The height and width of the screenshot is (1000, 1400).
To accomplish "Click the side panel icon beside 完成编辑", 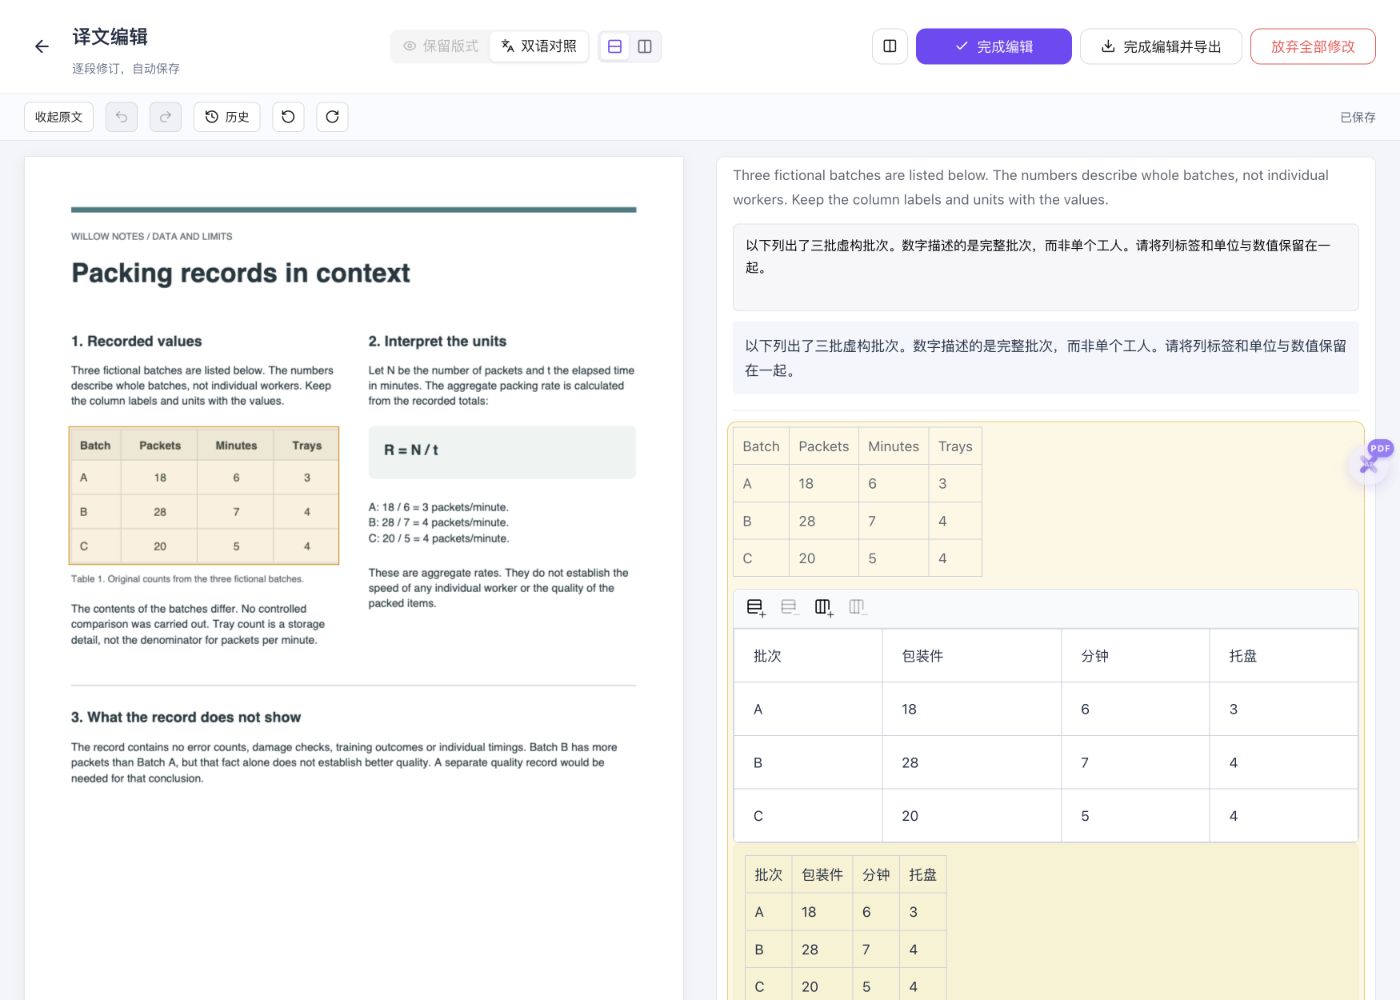I will 890,46.
